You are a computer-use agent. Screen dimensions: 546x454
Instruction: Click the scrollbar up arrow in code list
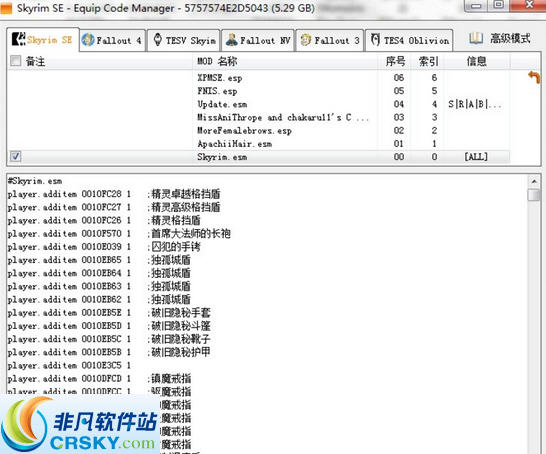[534, 181]
